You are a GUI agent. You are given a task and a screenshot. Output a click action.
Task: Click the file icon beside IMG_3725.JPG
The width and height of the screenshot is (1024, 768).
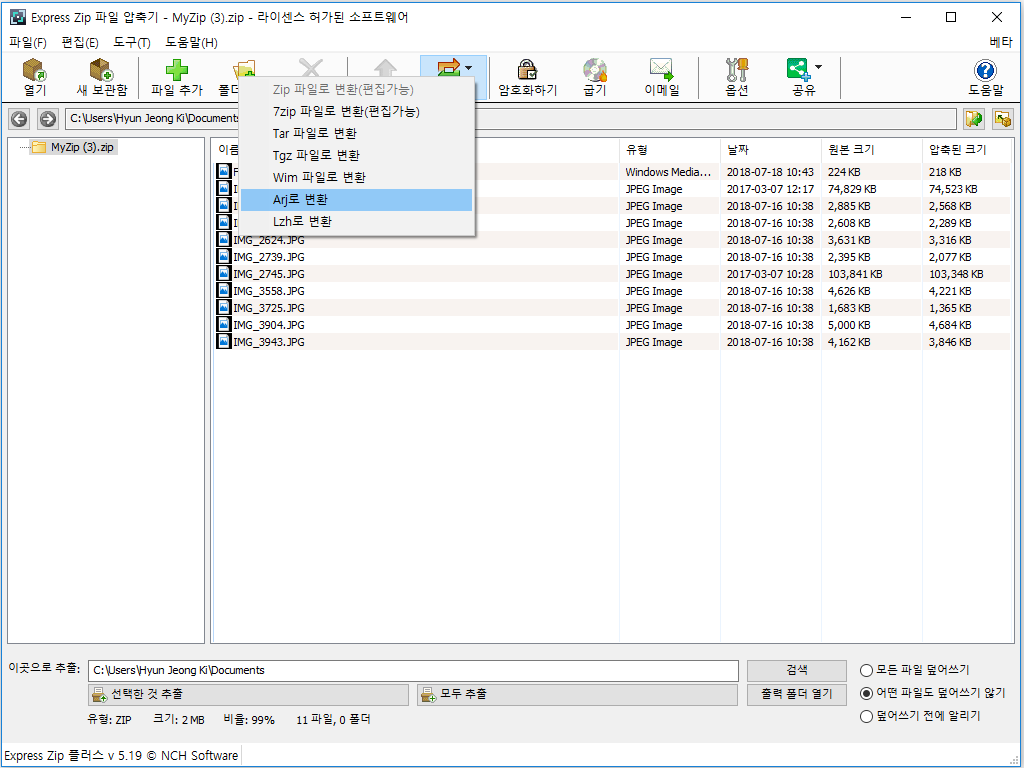pos(224,307)
